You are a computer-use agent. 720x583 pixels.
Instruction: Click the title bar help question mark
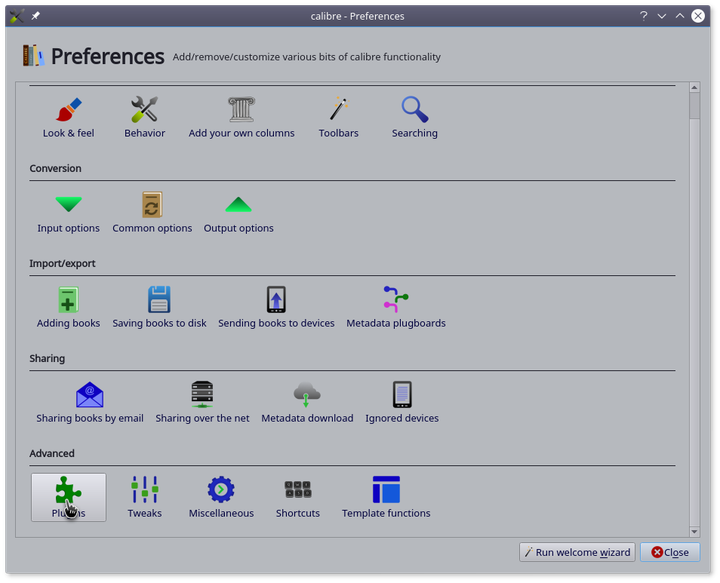pyautogui.click(x=643, y=15)
